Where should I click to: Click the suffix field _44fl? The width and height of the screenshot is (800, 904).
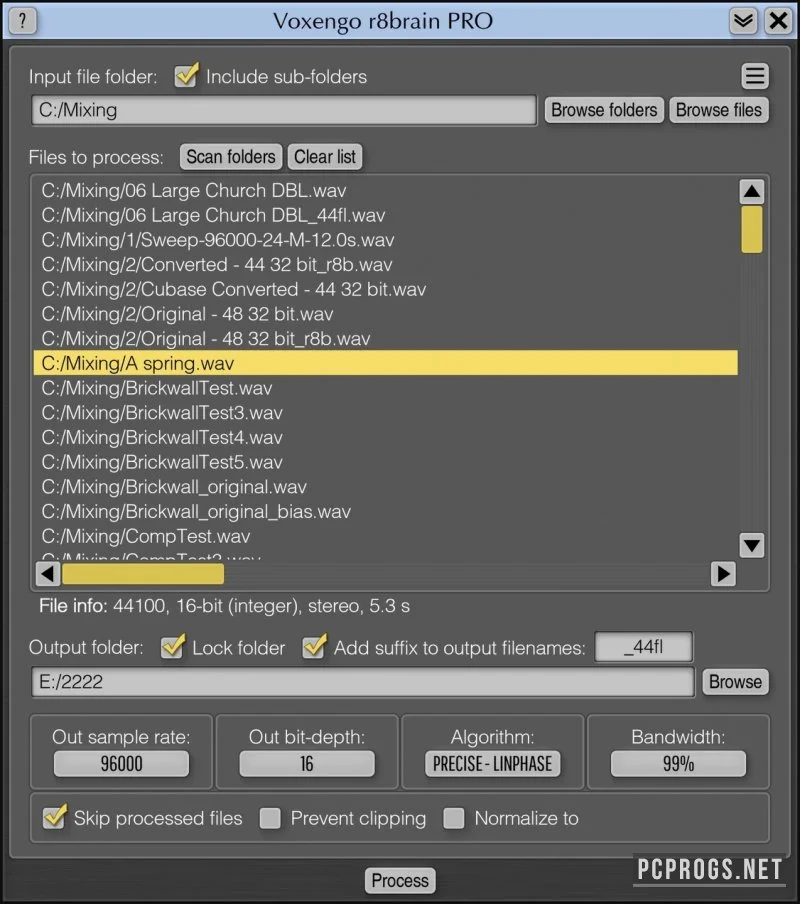[643, 647]
